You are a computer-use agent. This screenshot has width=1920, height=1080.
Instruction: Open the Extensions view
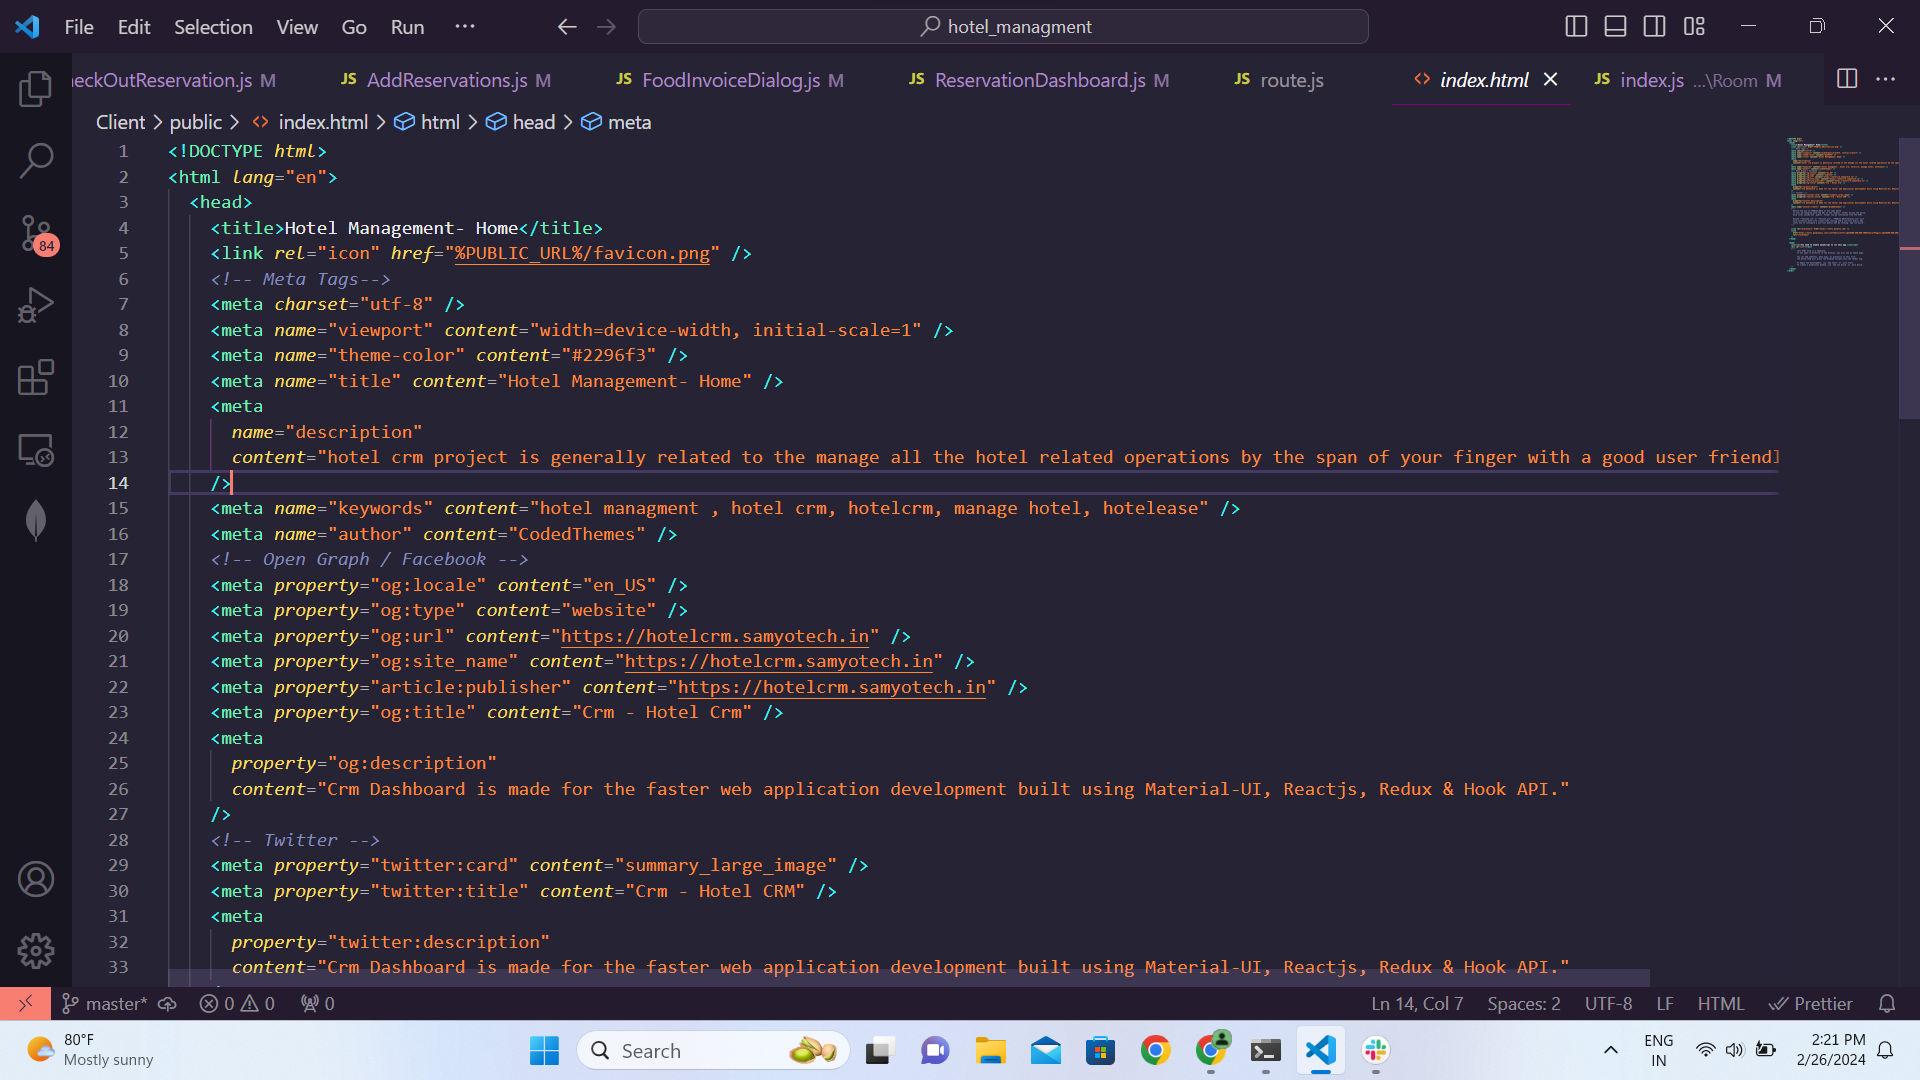(36, 378)
